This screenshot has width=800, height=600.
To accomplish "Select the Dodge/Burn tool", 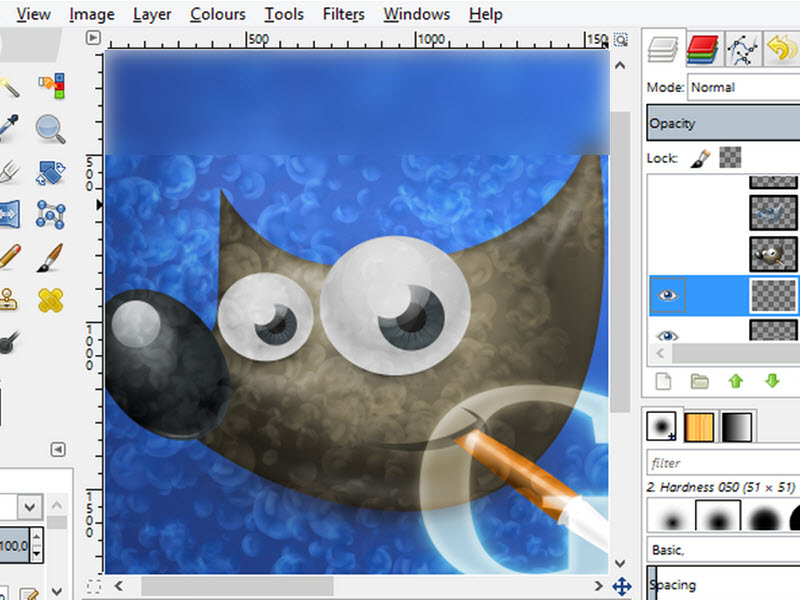I will [x=9, y=342].
